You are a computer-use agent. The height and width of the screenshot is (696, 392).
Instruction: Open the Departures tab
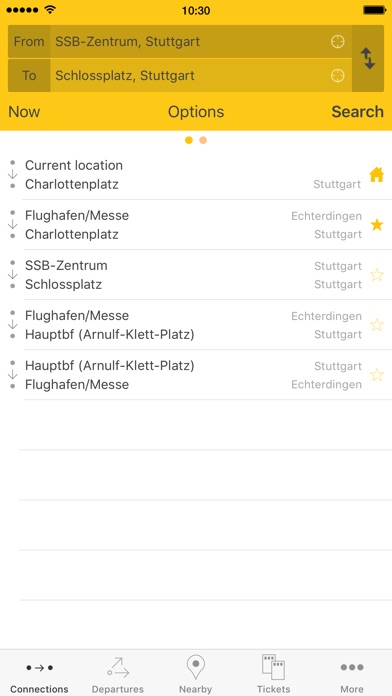[118, 674]
